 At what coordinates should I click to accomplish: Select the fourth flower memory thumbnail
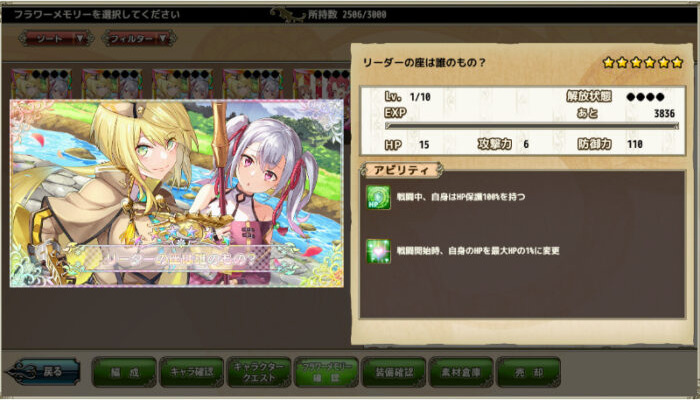(x=253, y=84)
